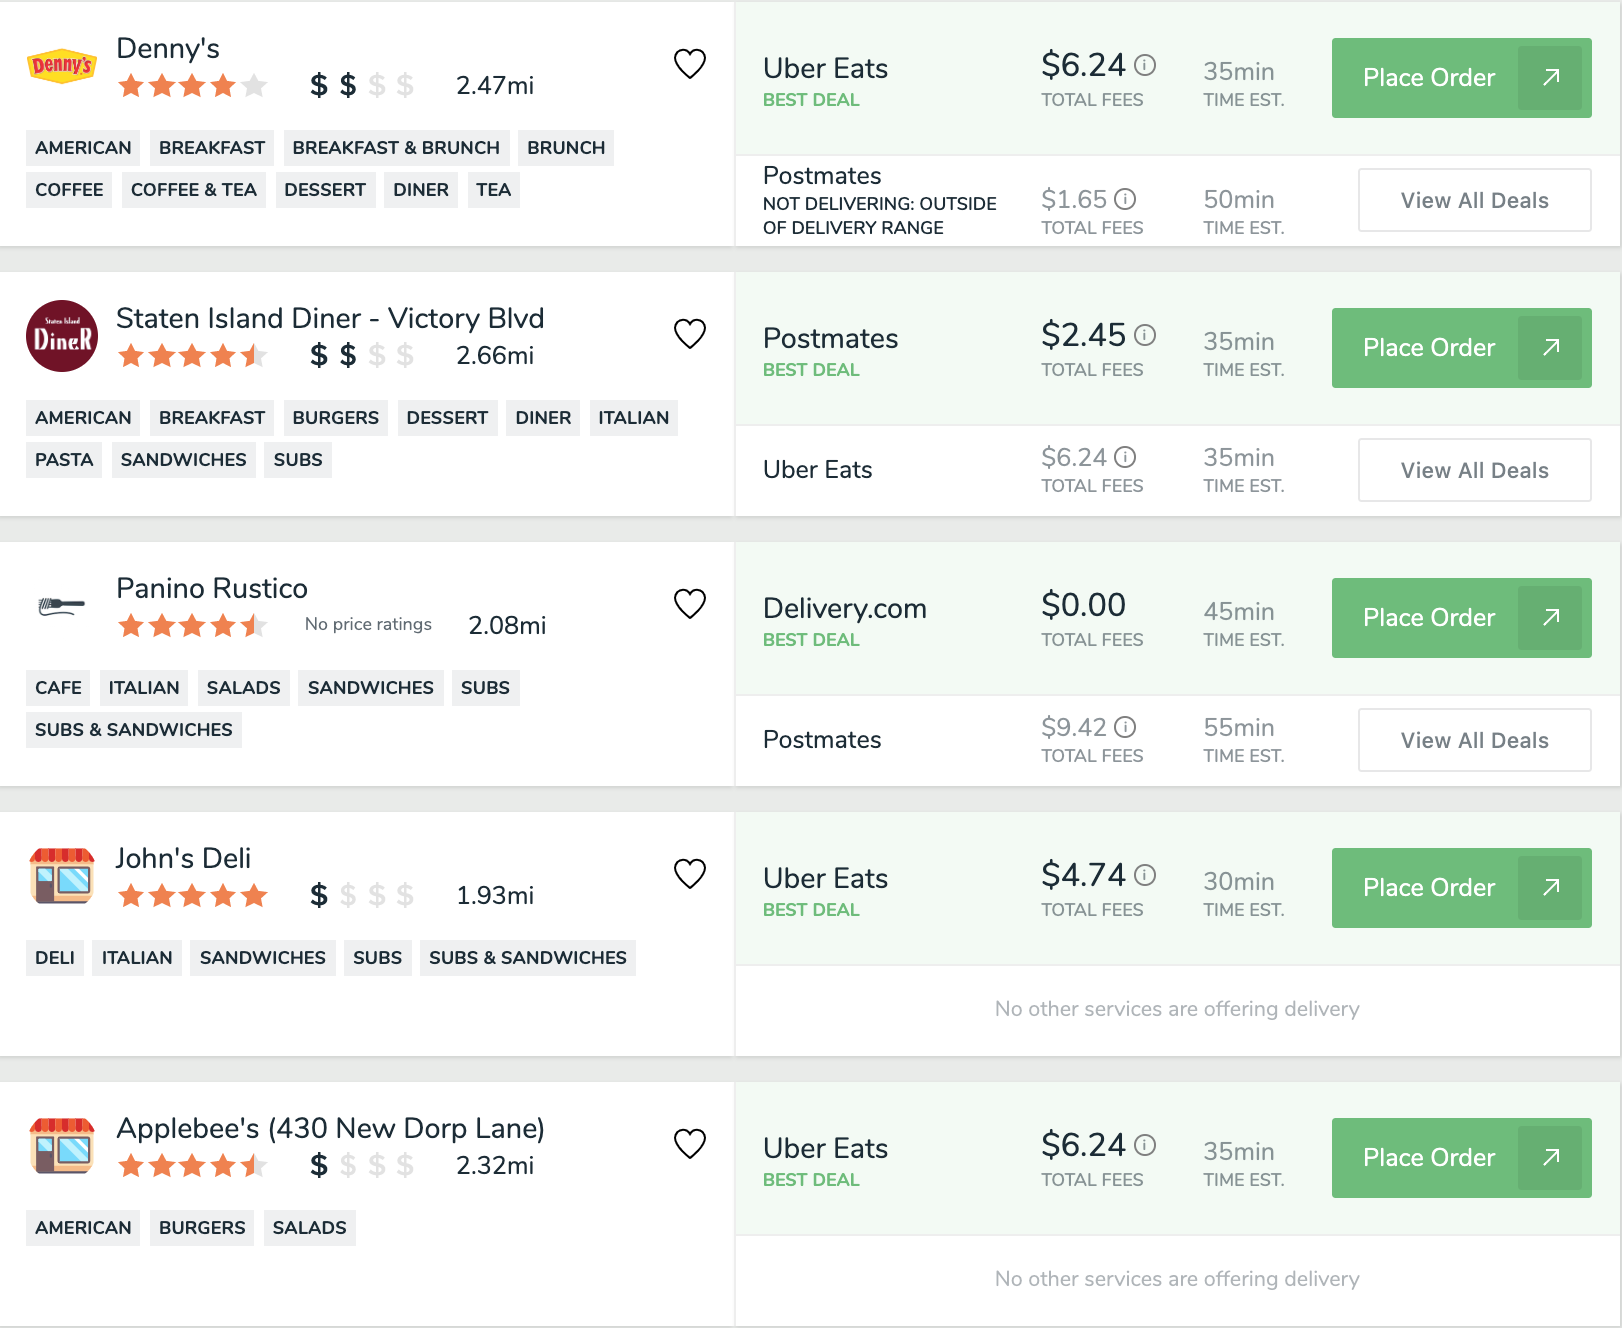Click John's Deli storefront icon
Image resolution: width=1622 pixels, height=1328 pixels.
[62, 876]
